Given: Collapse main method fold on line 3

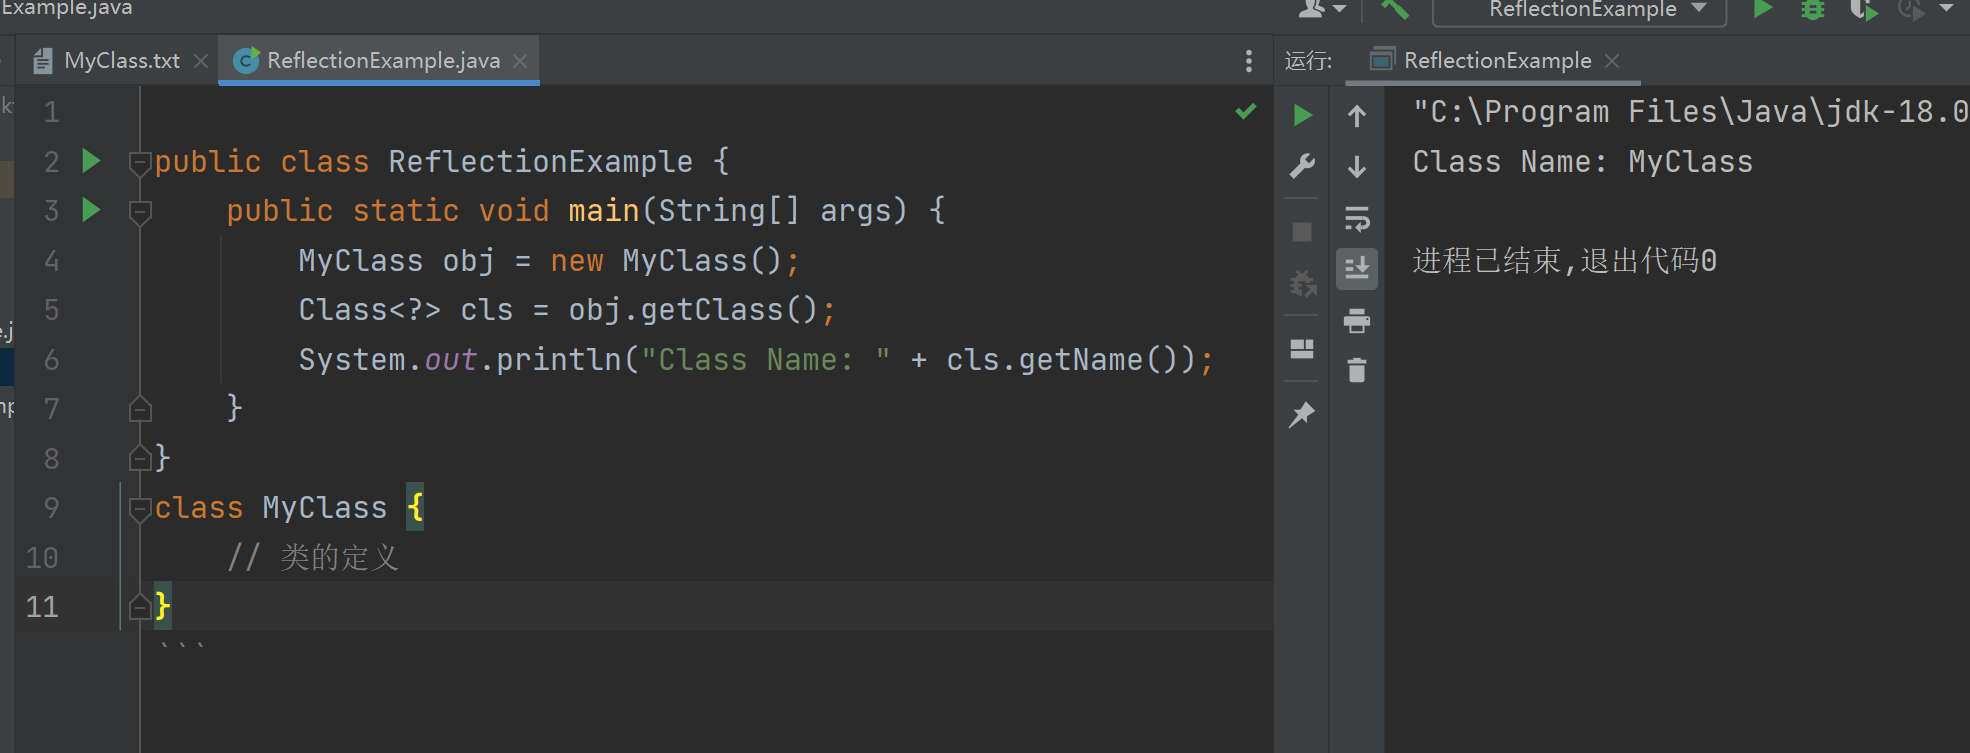Looking at the screenshot, I should pyautogui.click(x=140, y=212).
